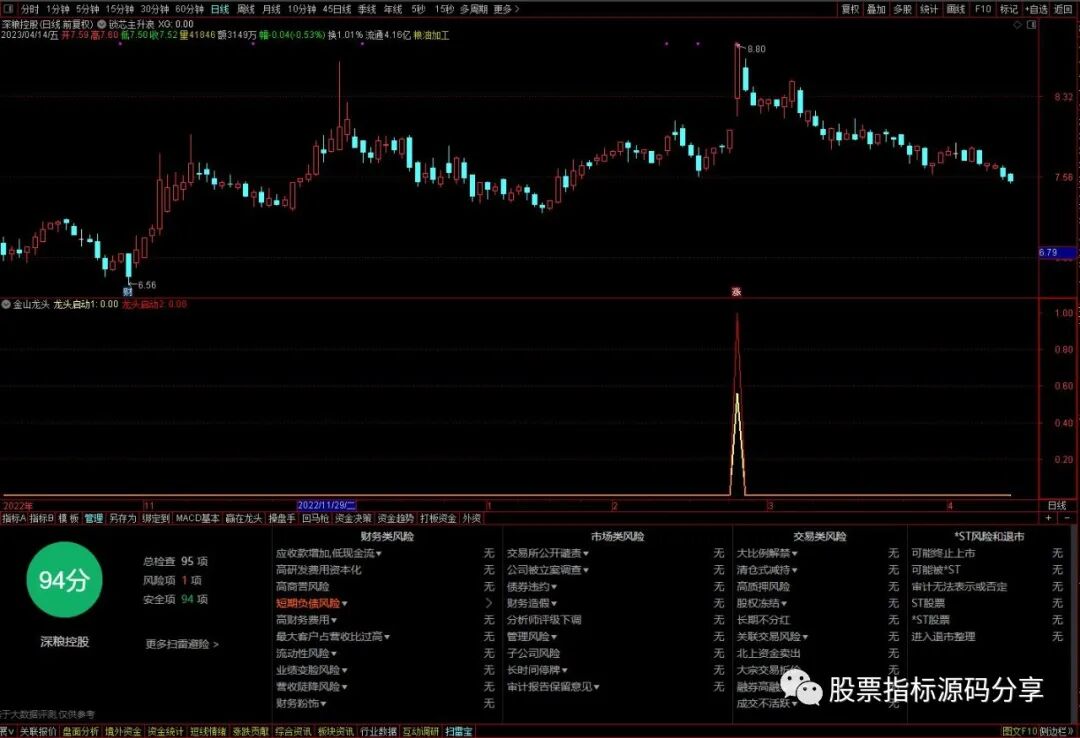Switch to 1分钟 chart period
1080x738 pixels.
(58, 9)
